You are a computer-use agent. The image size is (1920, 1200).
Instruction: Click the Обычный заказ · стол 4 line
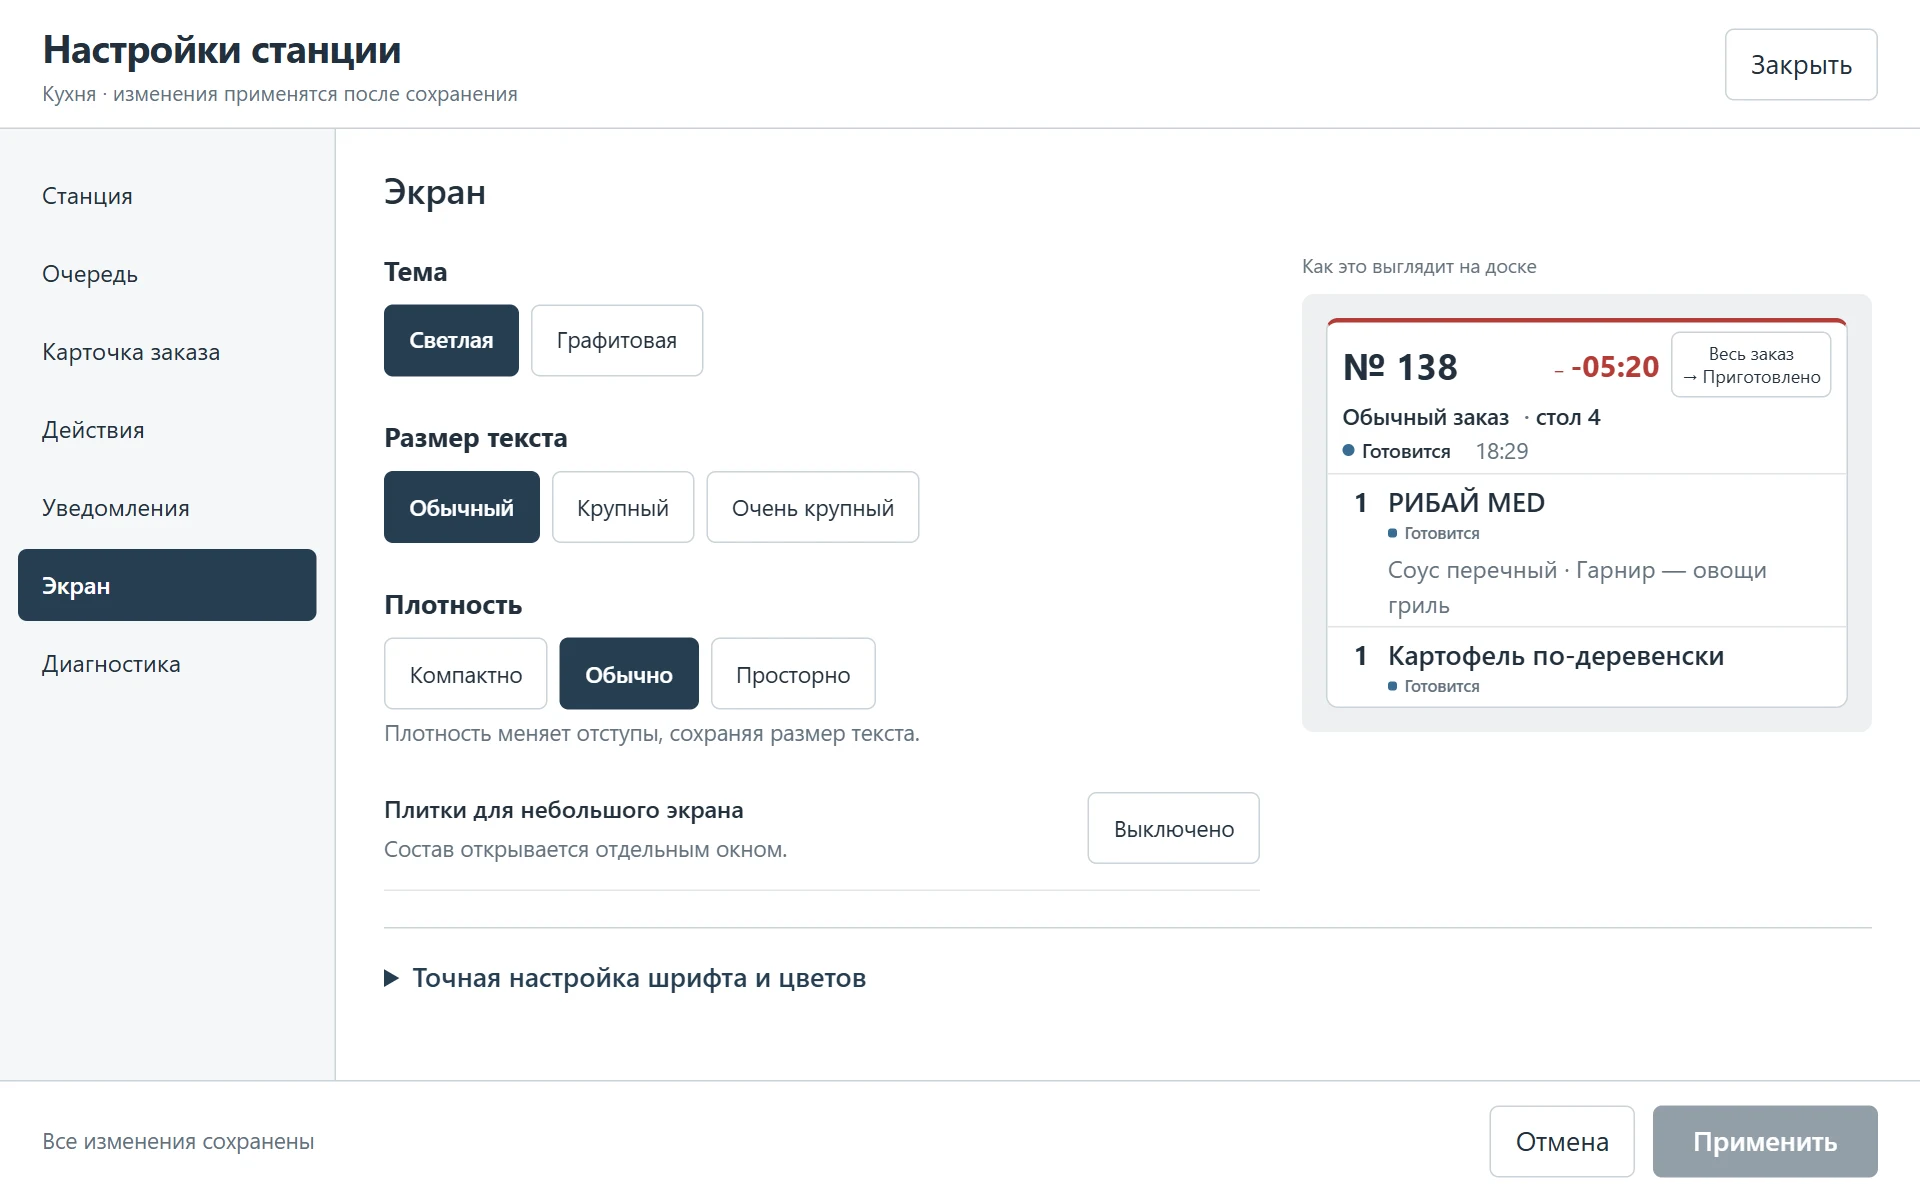coord(1471,417)
